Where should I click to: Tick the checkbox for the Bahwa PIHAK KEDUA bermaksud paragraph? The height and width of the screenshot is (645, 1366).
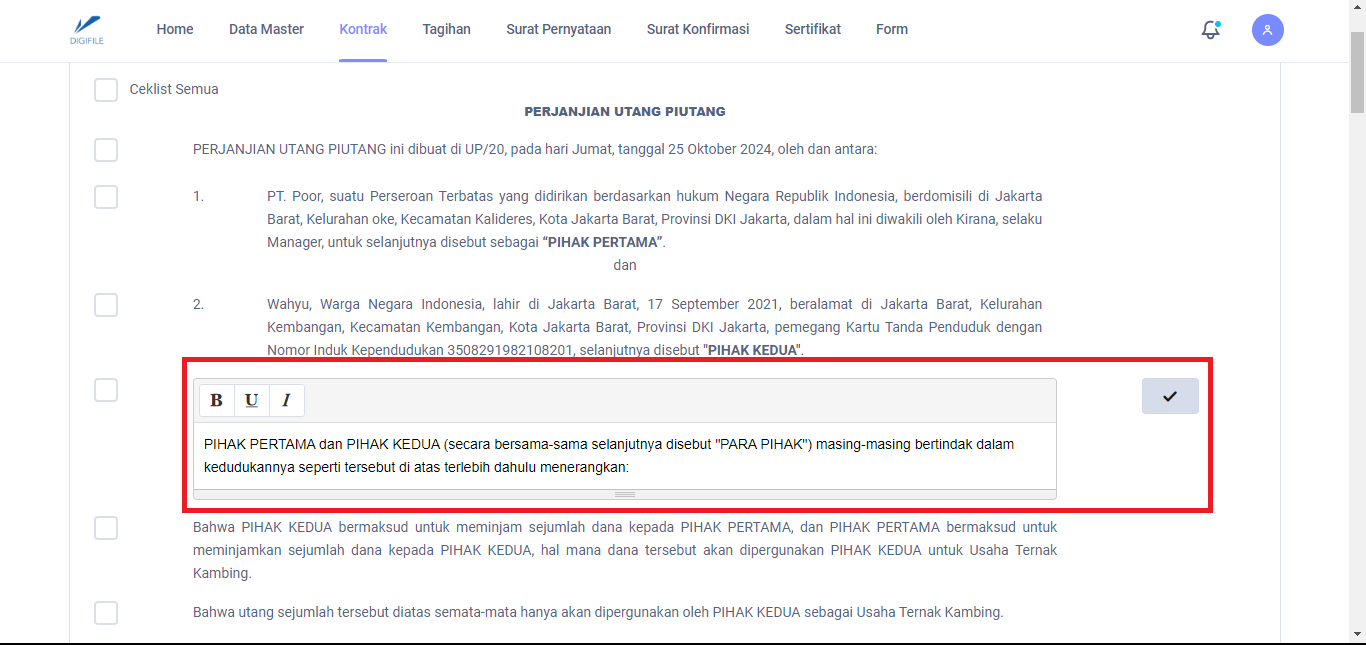[x=106, y=528]
